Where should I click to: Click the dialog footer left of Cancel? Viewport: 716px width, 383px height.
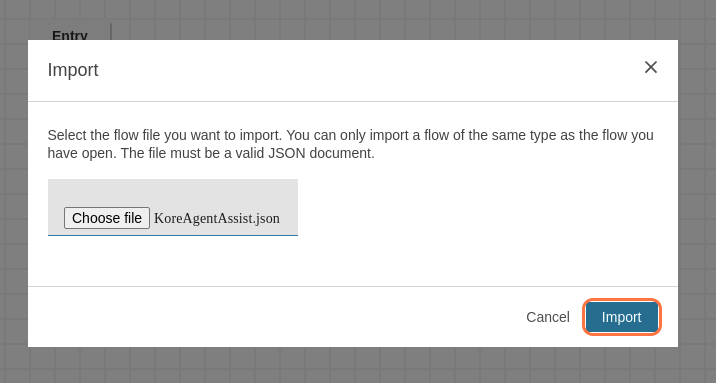pos(274,317)
